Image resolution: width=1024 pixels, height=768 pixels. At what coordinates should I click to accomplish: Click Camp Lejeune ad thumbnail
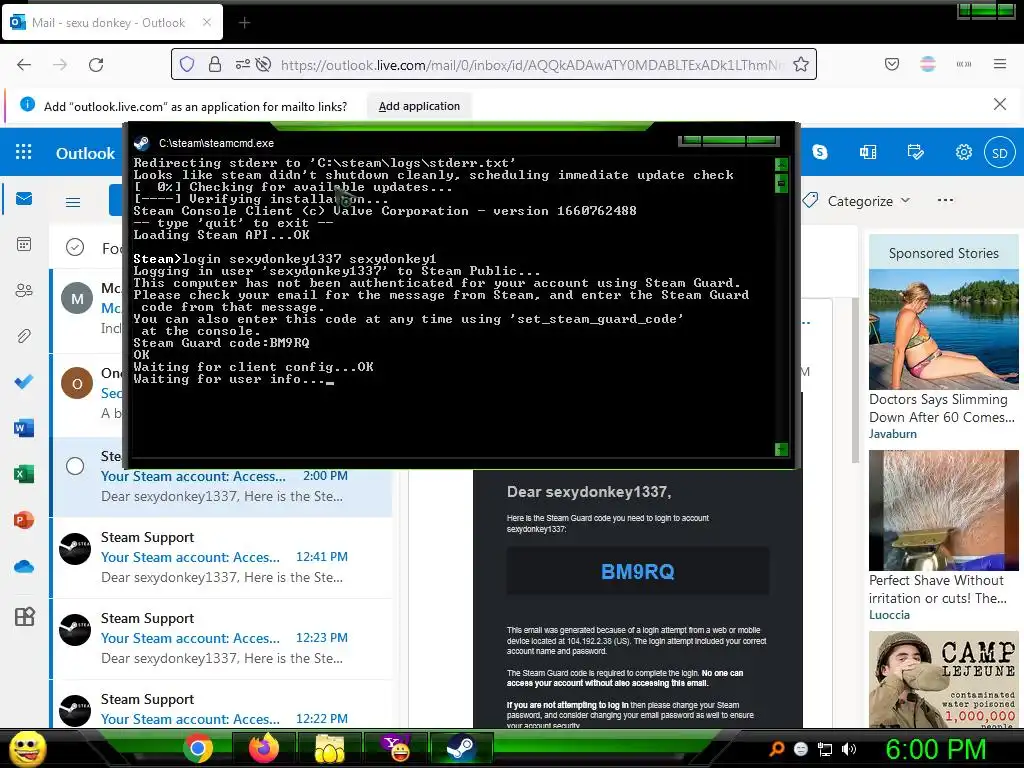pyautogui.click(x=944, y=680)
